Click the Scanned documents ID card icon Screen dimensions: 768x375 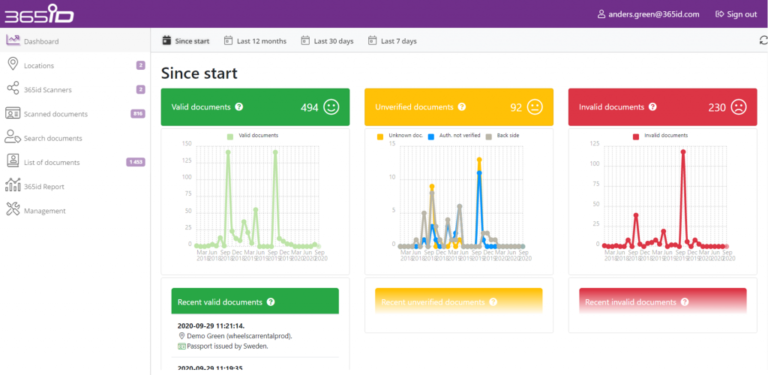(12, 113)
